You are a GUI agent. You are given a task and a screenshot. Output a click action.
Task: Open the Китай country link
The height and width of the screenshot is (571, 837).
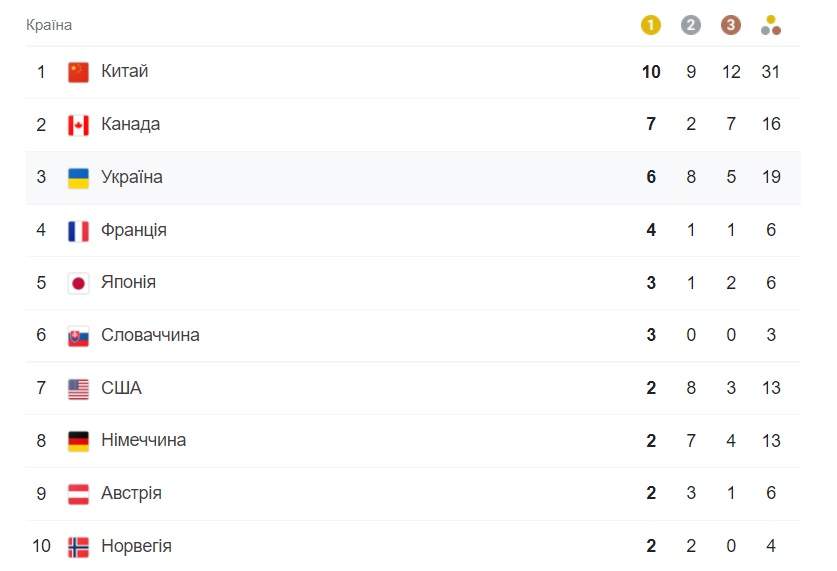pos(125,71)
